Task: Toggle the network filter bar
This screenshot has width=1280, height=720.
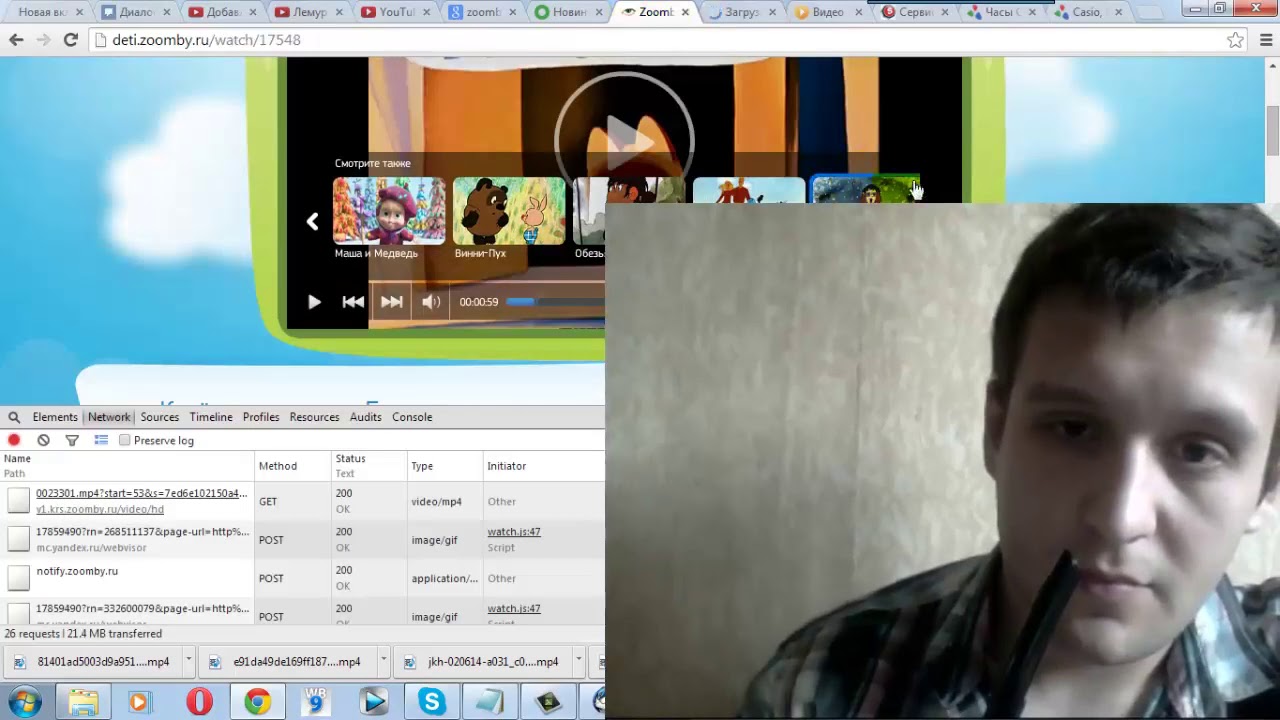Action: [72, 440]
